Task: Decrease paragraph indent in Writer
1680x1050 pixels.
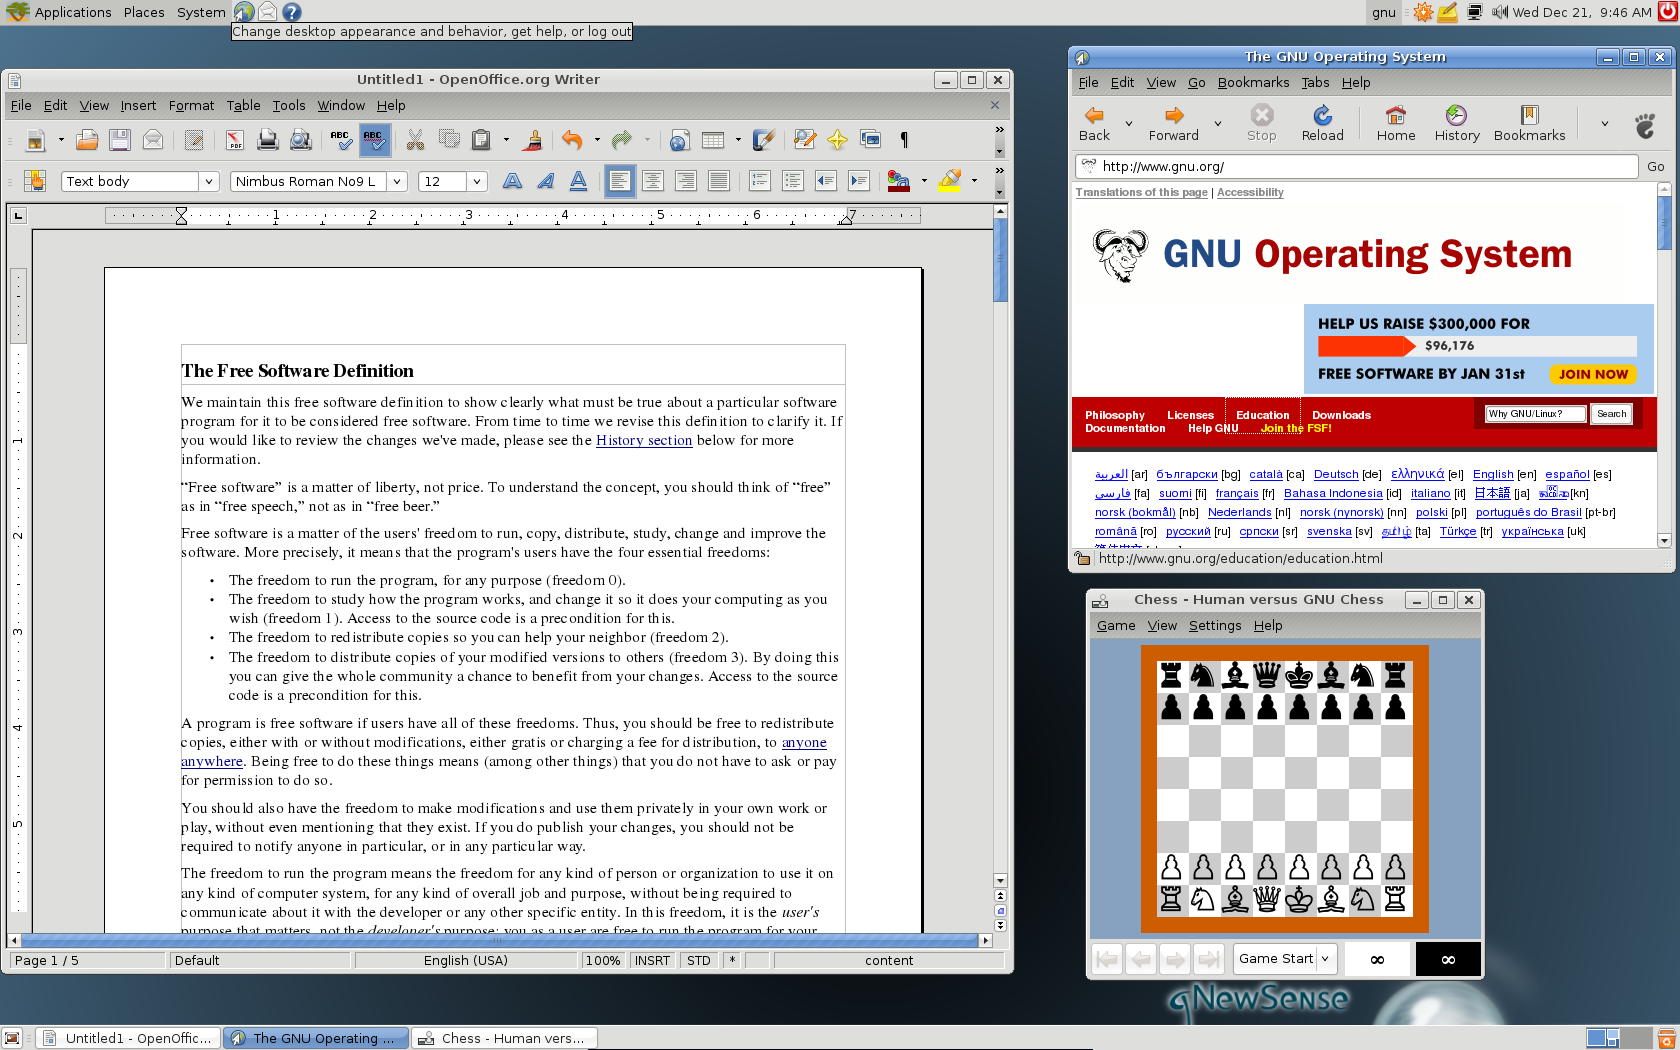Action: click(826, 181)
